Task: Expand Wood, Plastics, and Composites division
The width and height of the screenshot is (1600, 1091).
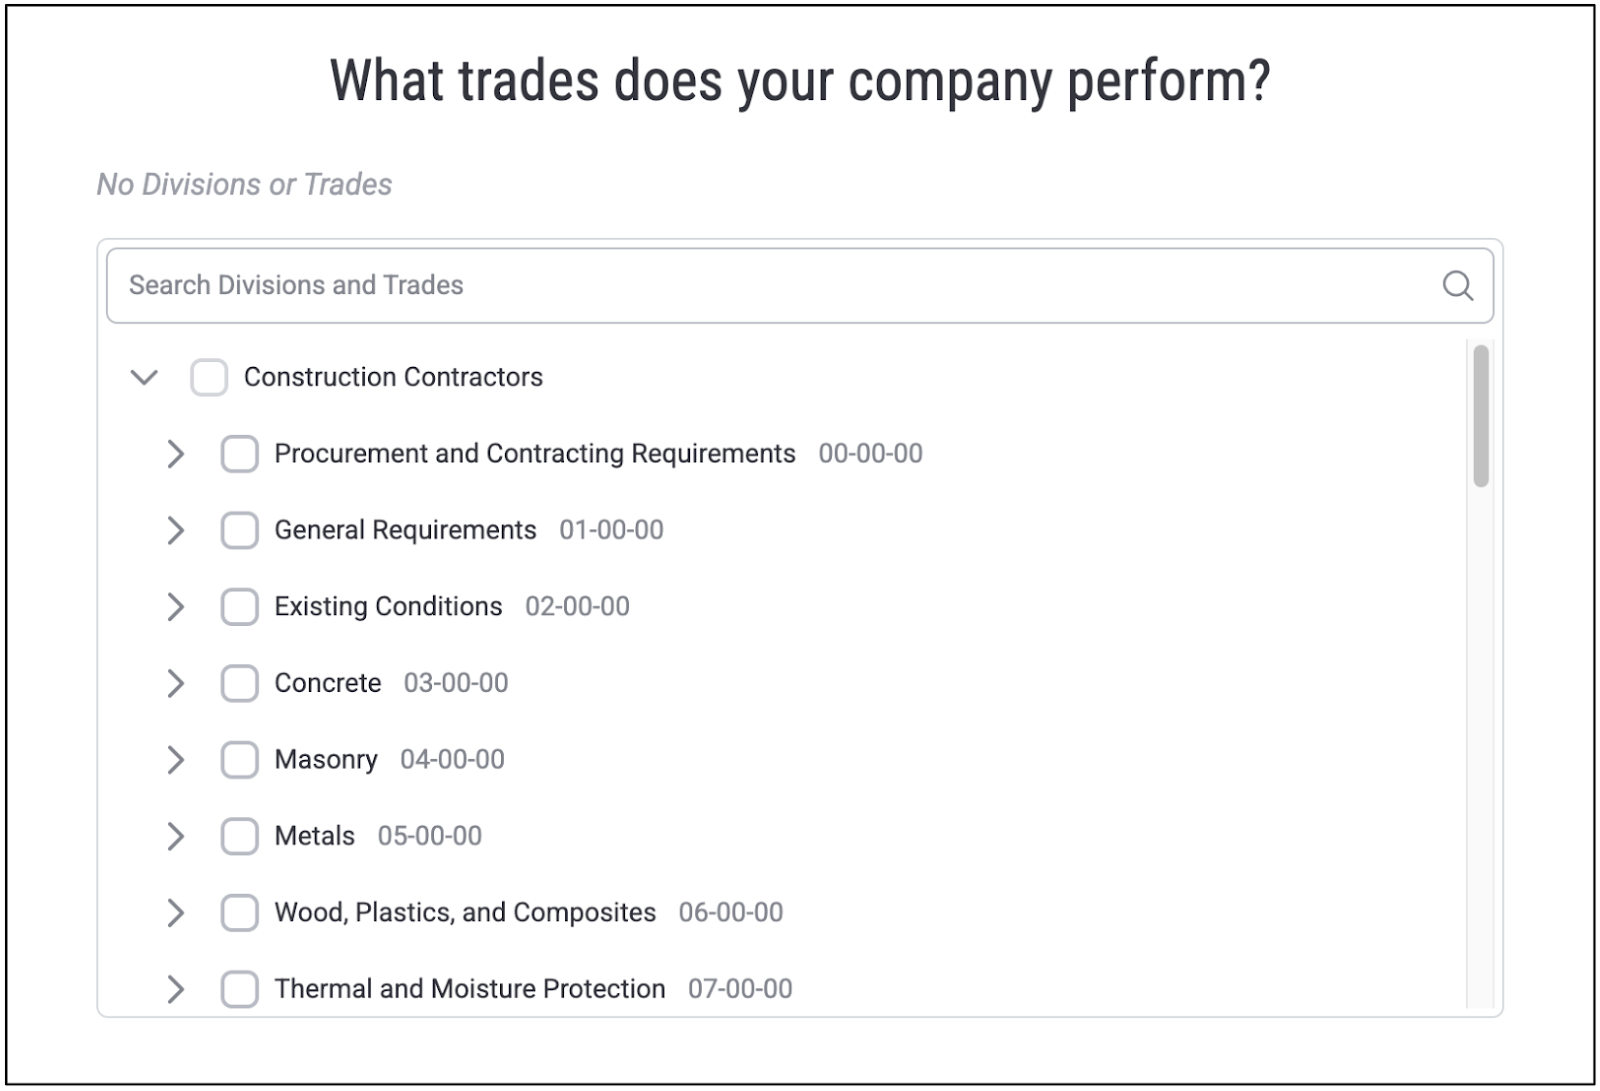Action: click(x=176, y=913)
